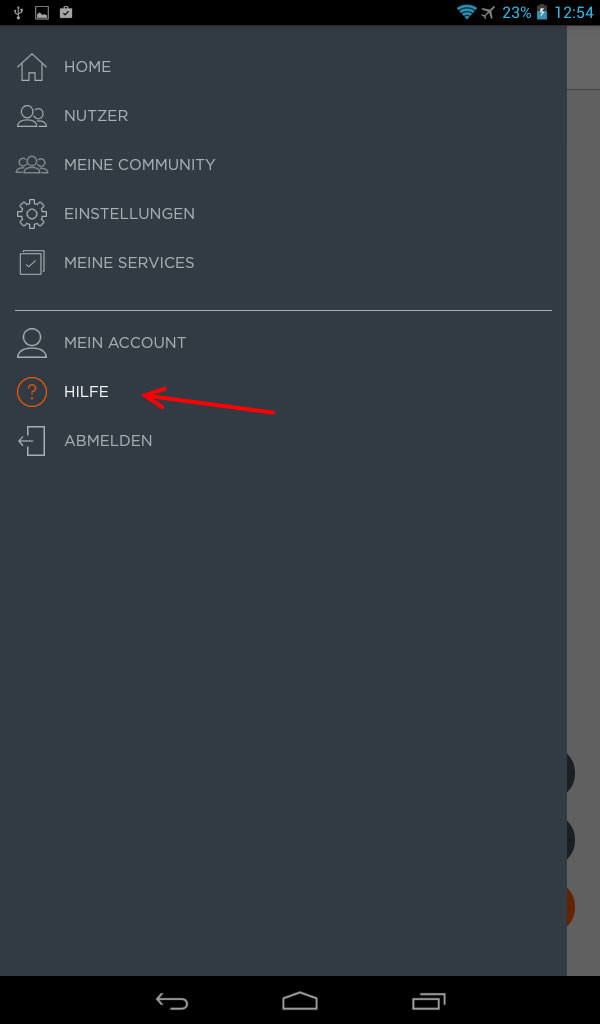
Task: Tap the Android home navigation button
Action: coord(300,1000)
